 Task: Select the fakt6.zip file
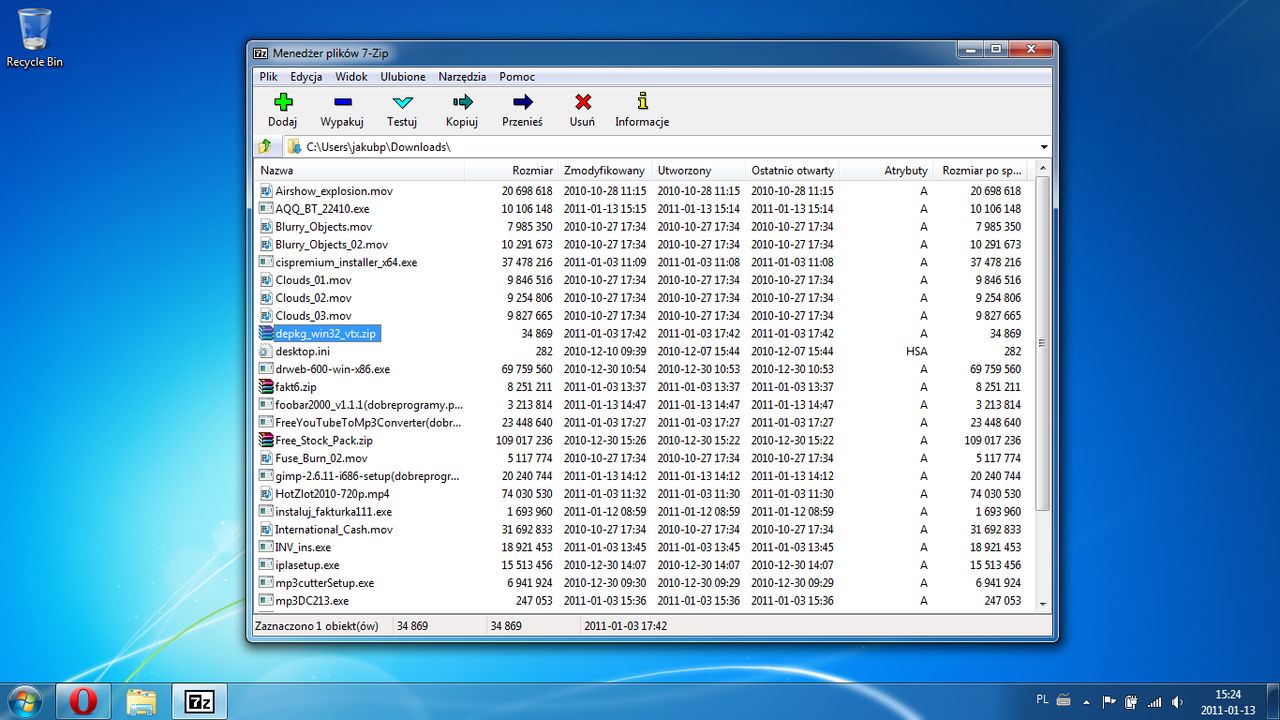click(296, 387)
